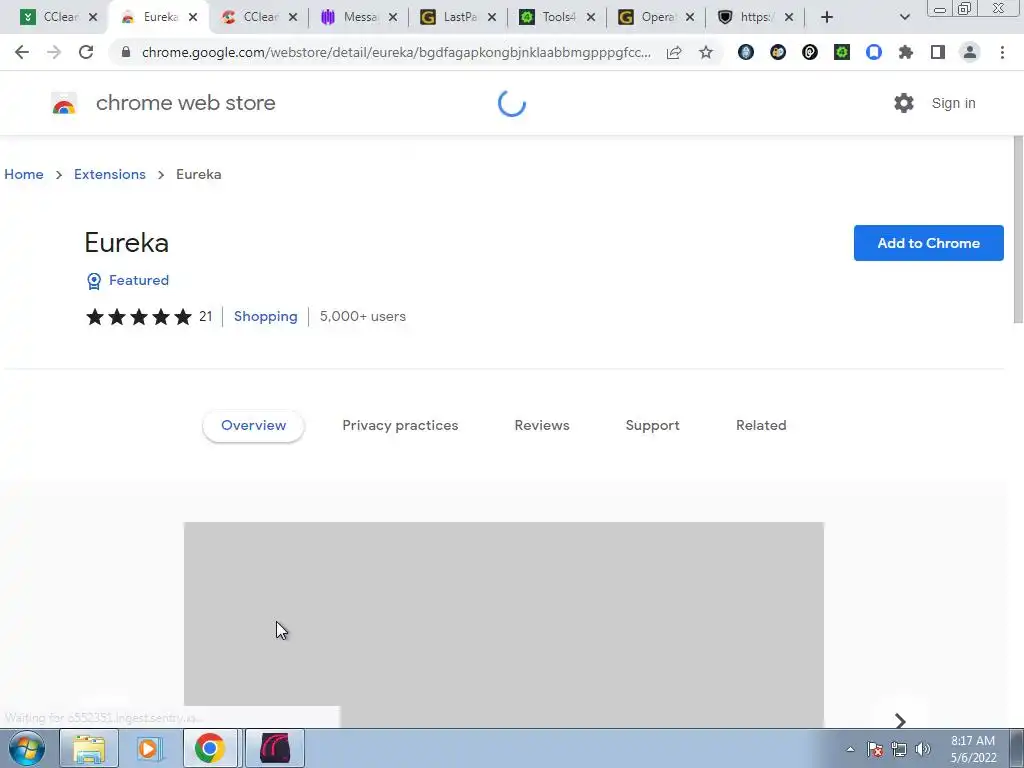Open the Support tab
Viewport: 1024px width, 768px height.
pos(652,425)
